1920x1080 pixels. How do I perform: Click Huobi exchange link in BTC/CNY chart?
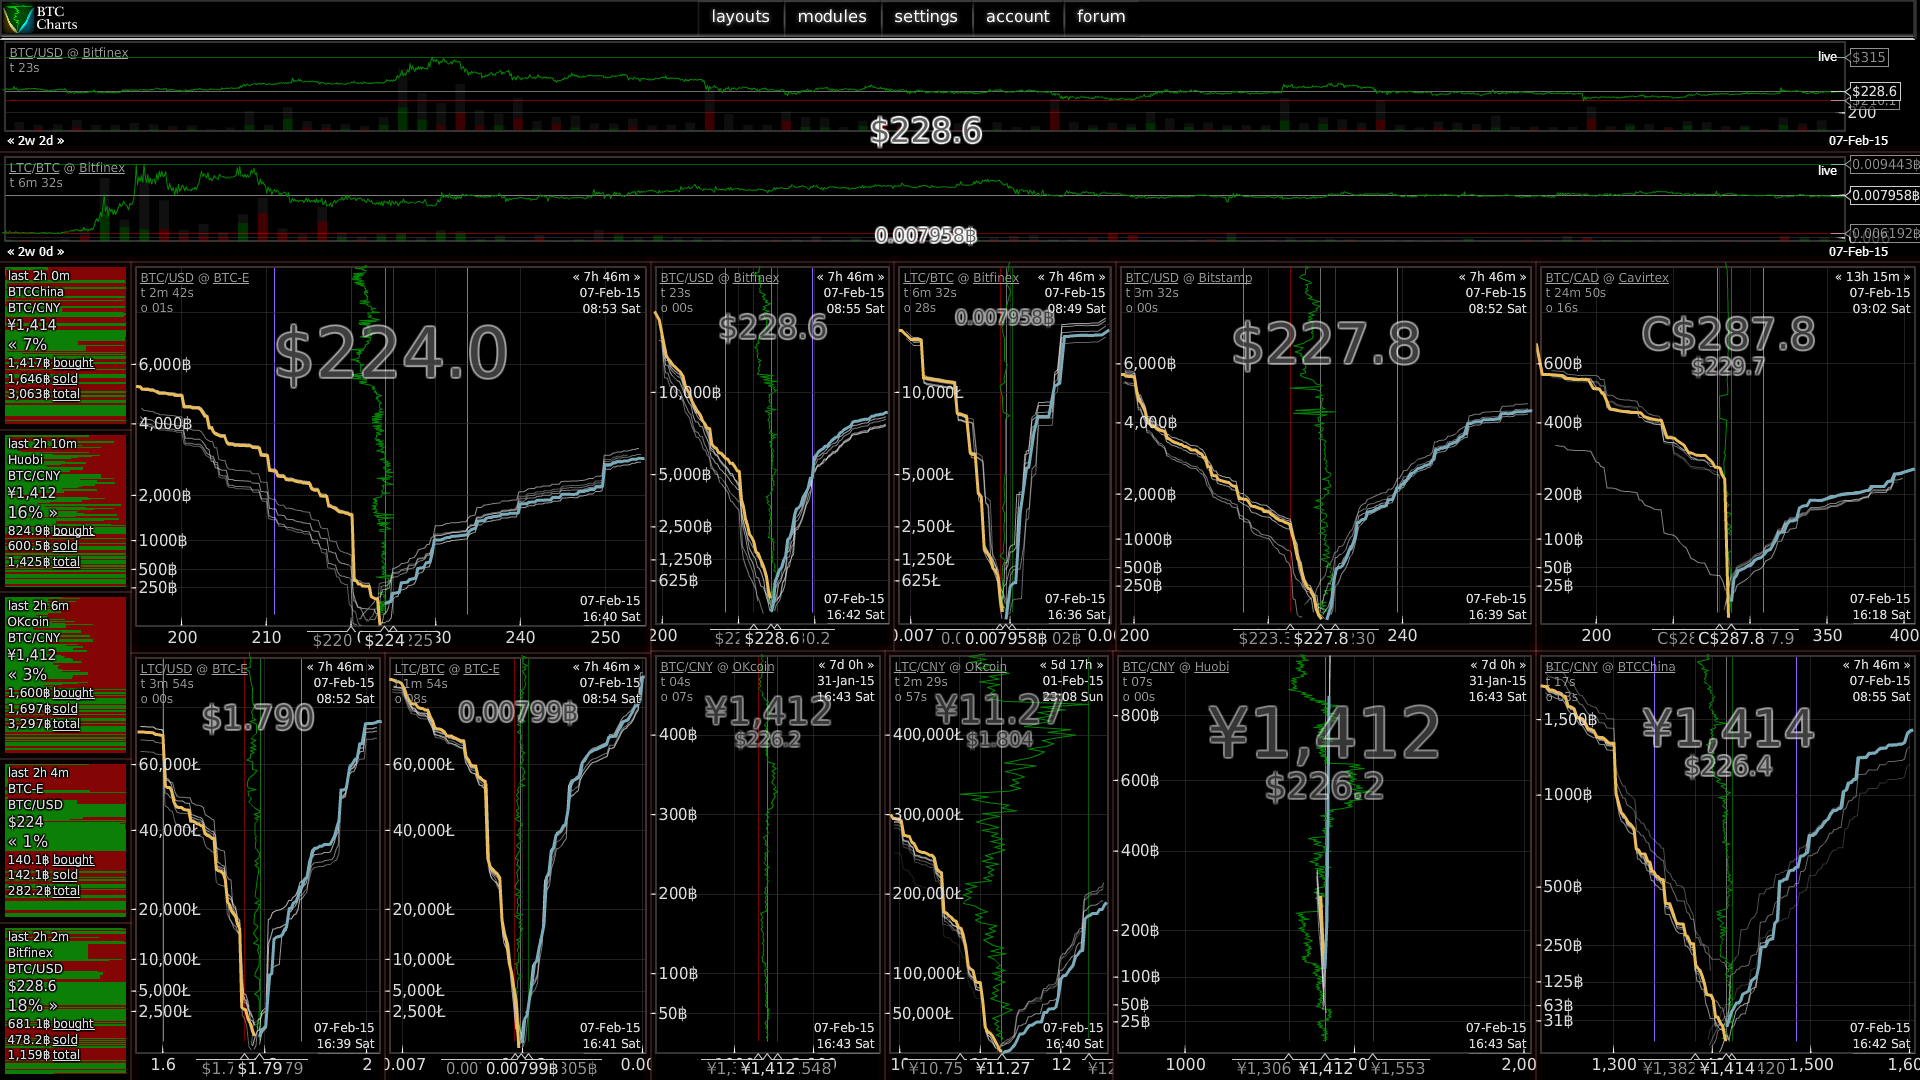click(x=1211, y=667)
